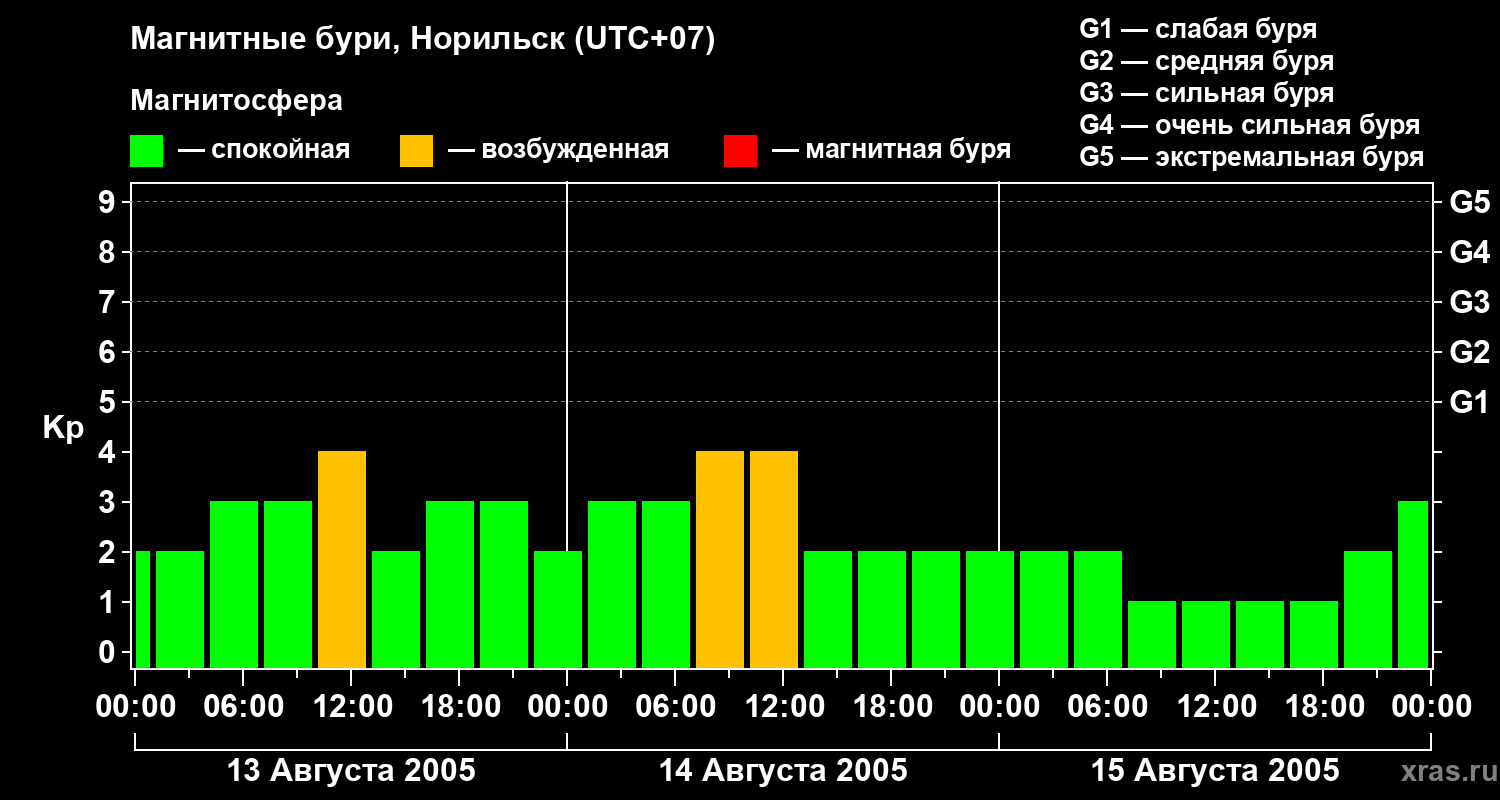Click the 'Kp' axis title
The height and width of the screenshot is (800, 1500).
pyautogui.click(x=63, y=428)
